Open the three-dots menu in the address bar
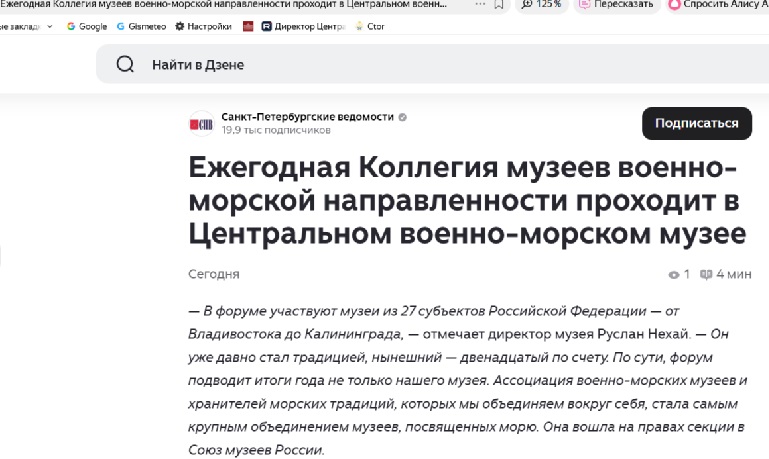Image resolution: width=769 pixels, height=459 pixels. tap(481, 5)
